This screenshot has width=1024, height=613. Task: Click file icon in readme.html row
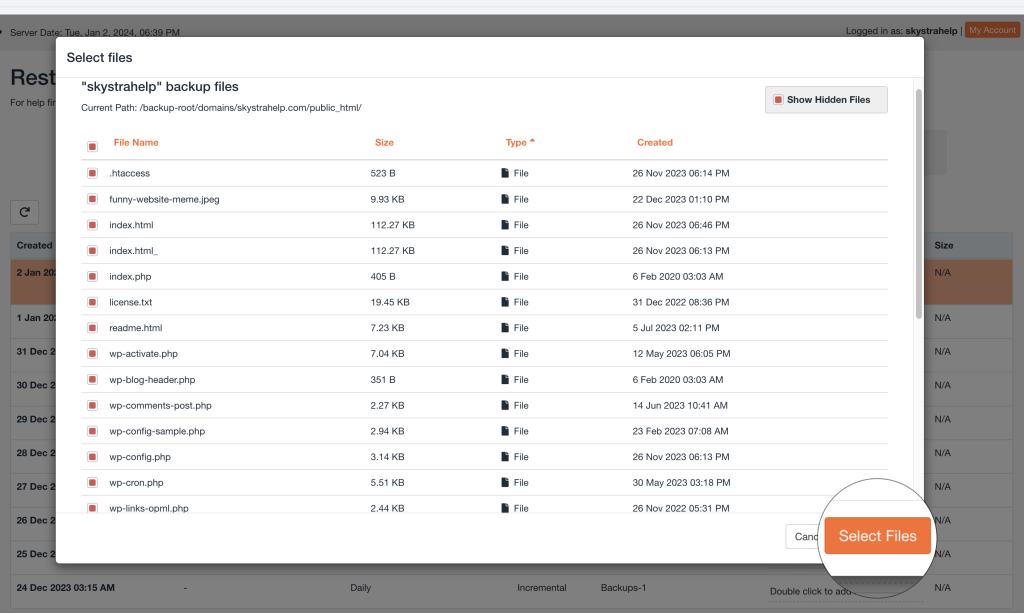505,328
